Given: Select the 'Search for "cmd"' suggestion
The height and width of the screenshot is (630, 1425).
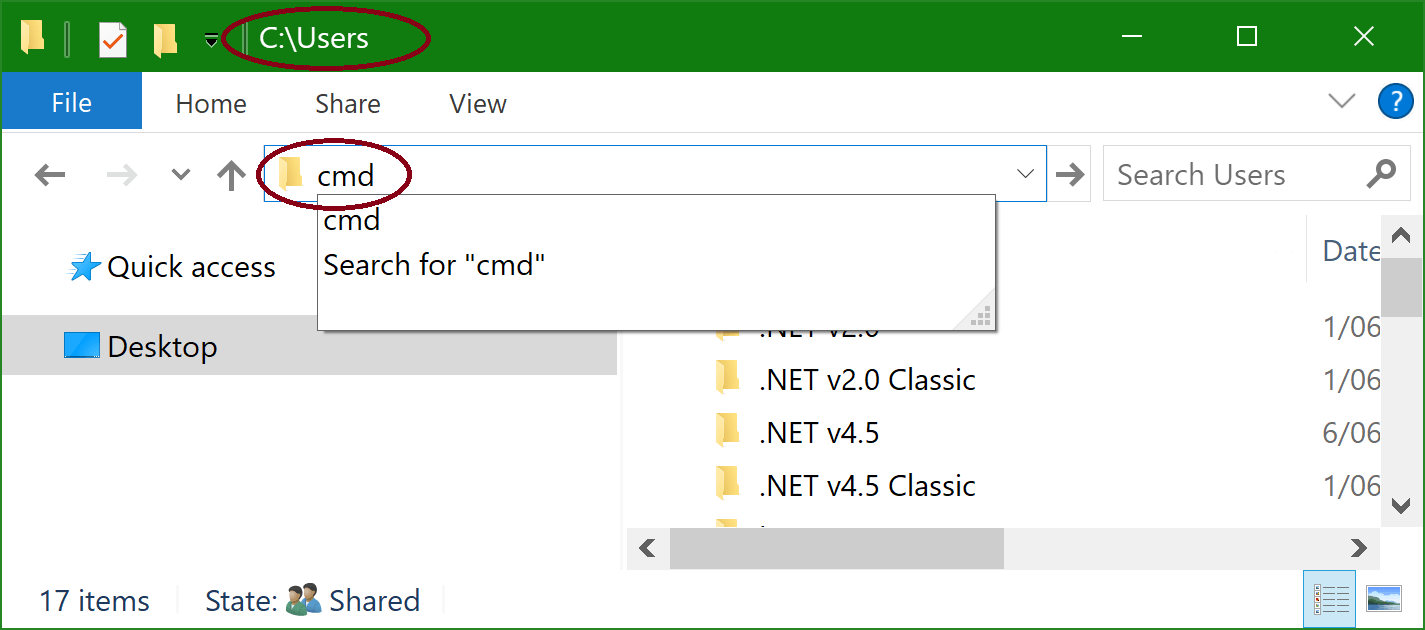Looking at the screenshot, I should [434, 265].
